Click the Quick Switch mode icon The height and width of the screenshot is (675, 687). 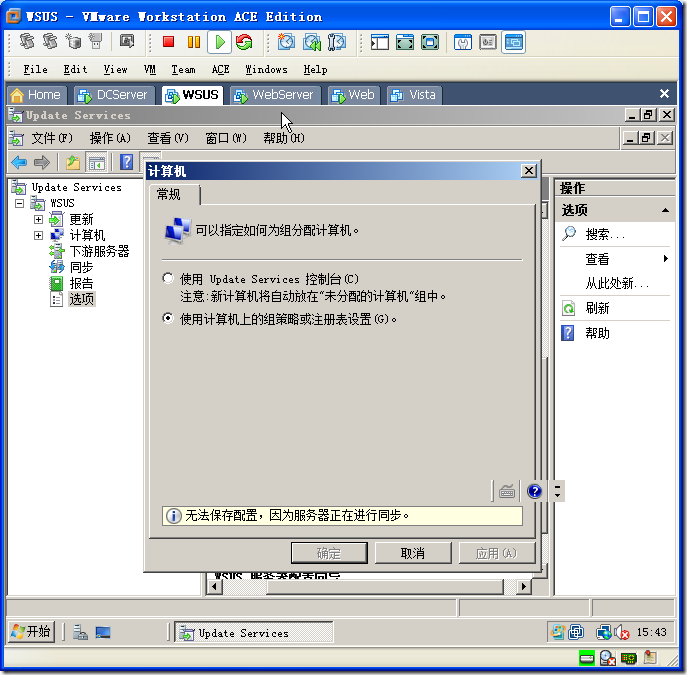405,42
